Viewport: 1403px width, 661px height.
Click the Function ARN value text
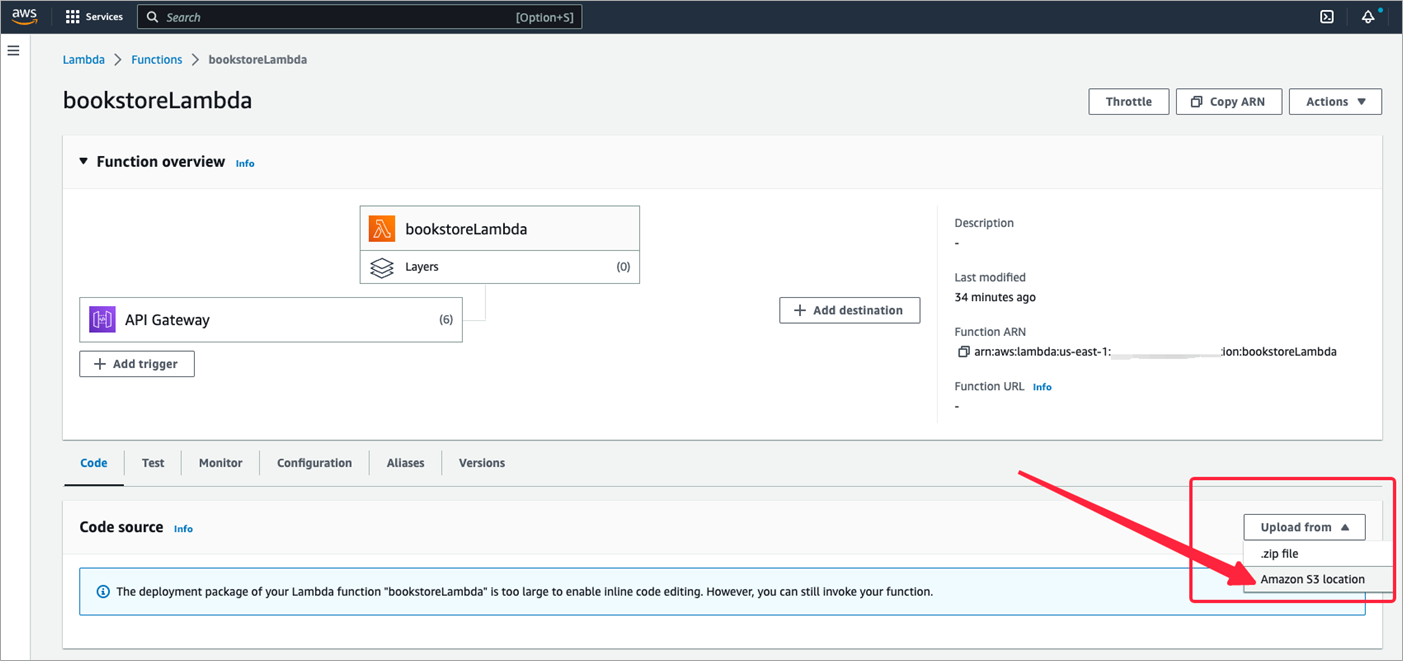(1155, 352)
